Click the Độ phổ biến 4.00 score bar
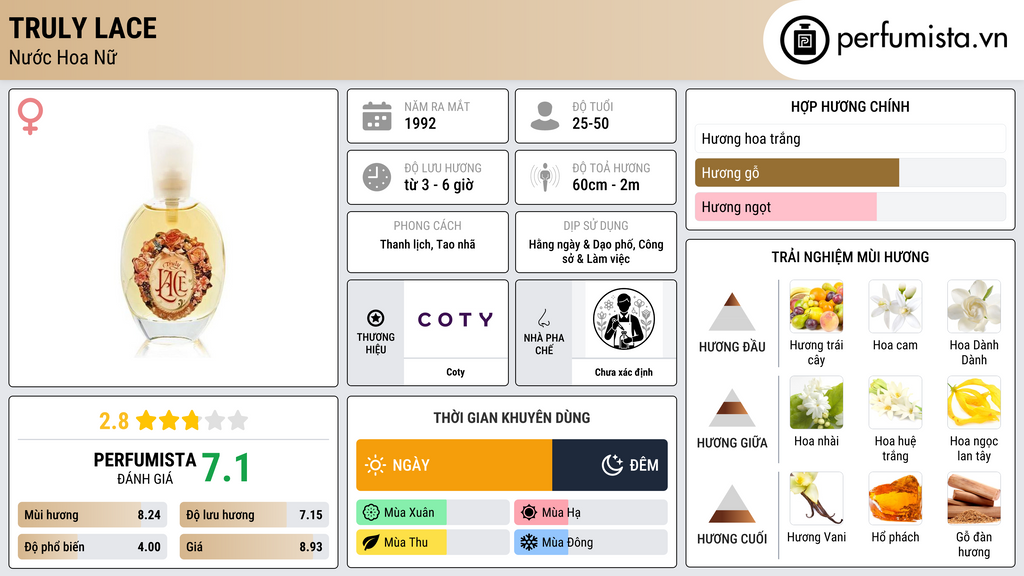Viewport: 1024px width, 576px height. [92, 547]
